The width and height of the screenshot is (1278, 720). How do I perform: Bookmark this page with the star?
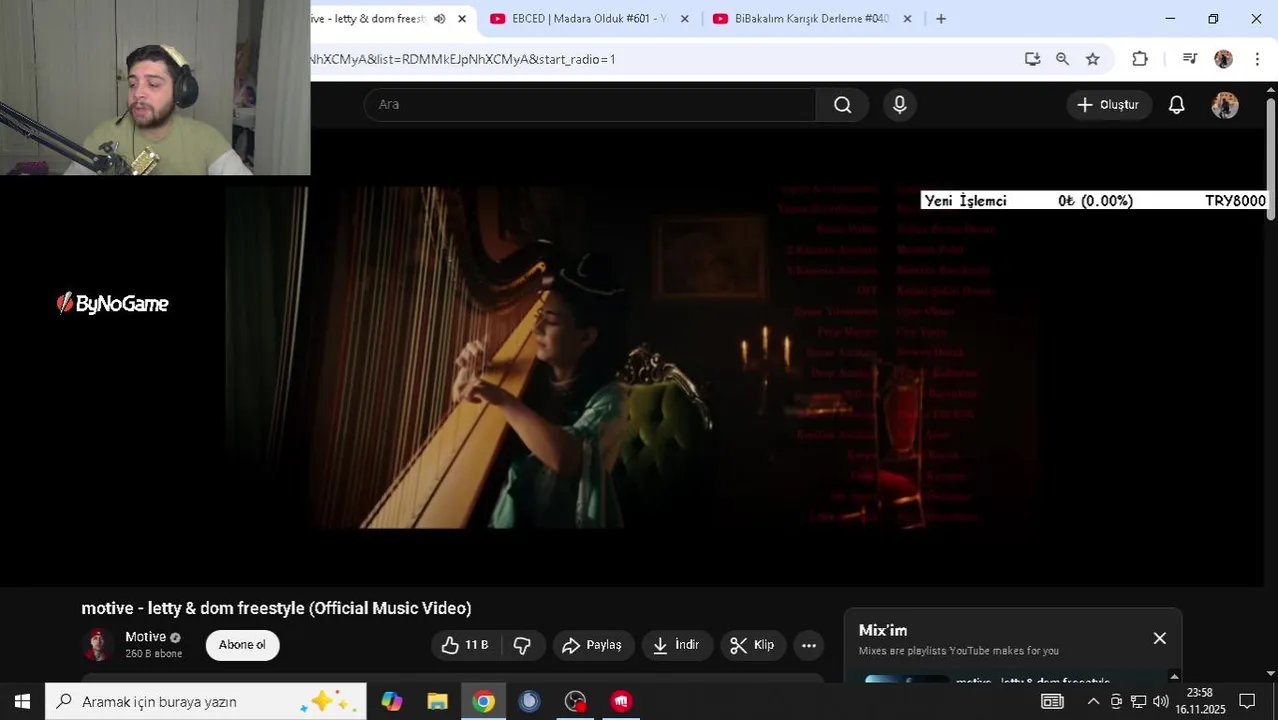1093,59
